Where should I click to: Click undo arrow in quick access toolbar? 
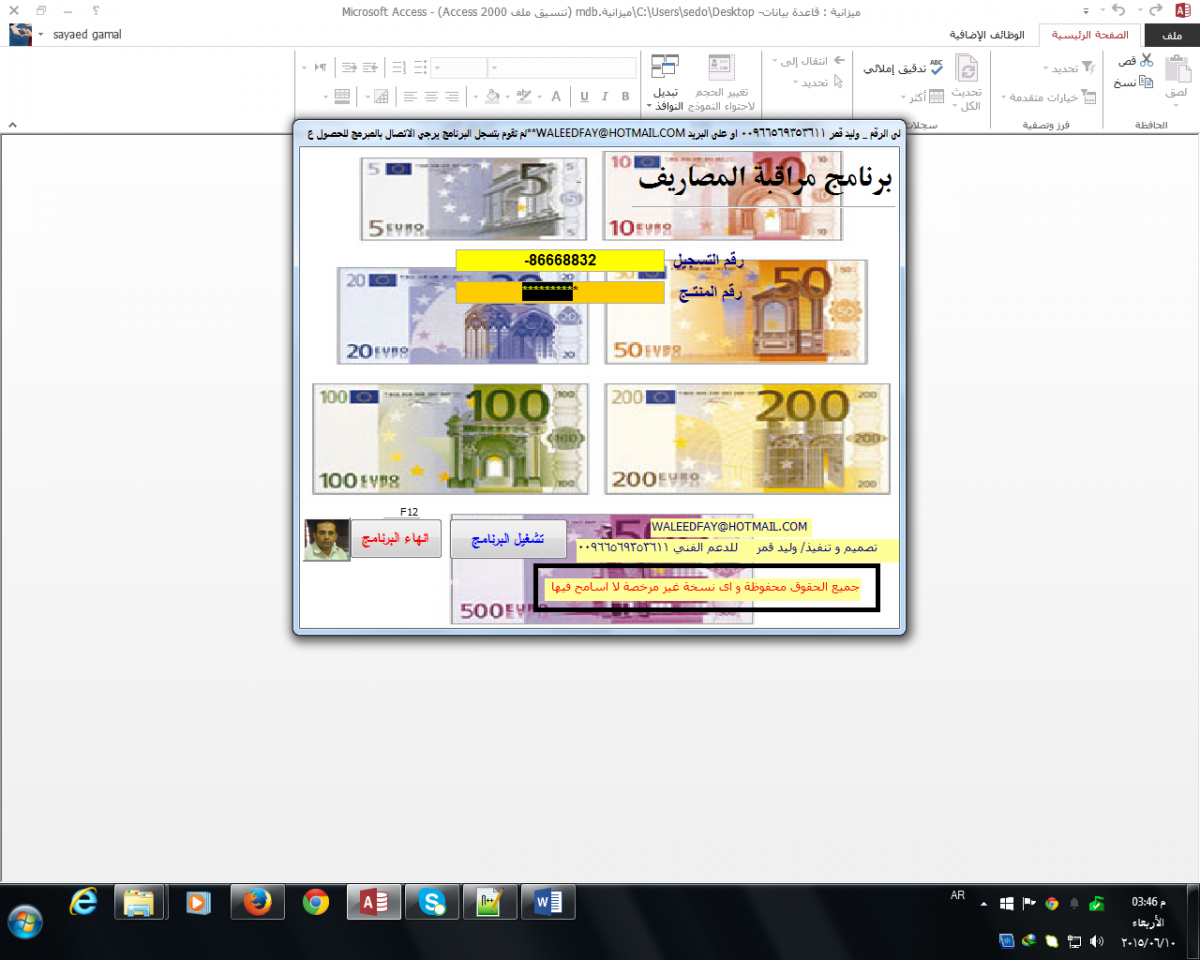[1120, 10]
